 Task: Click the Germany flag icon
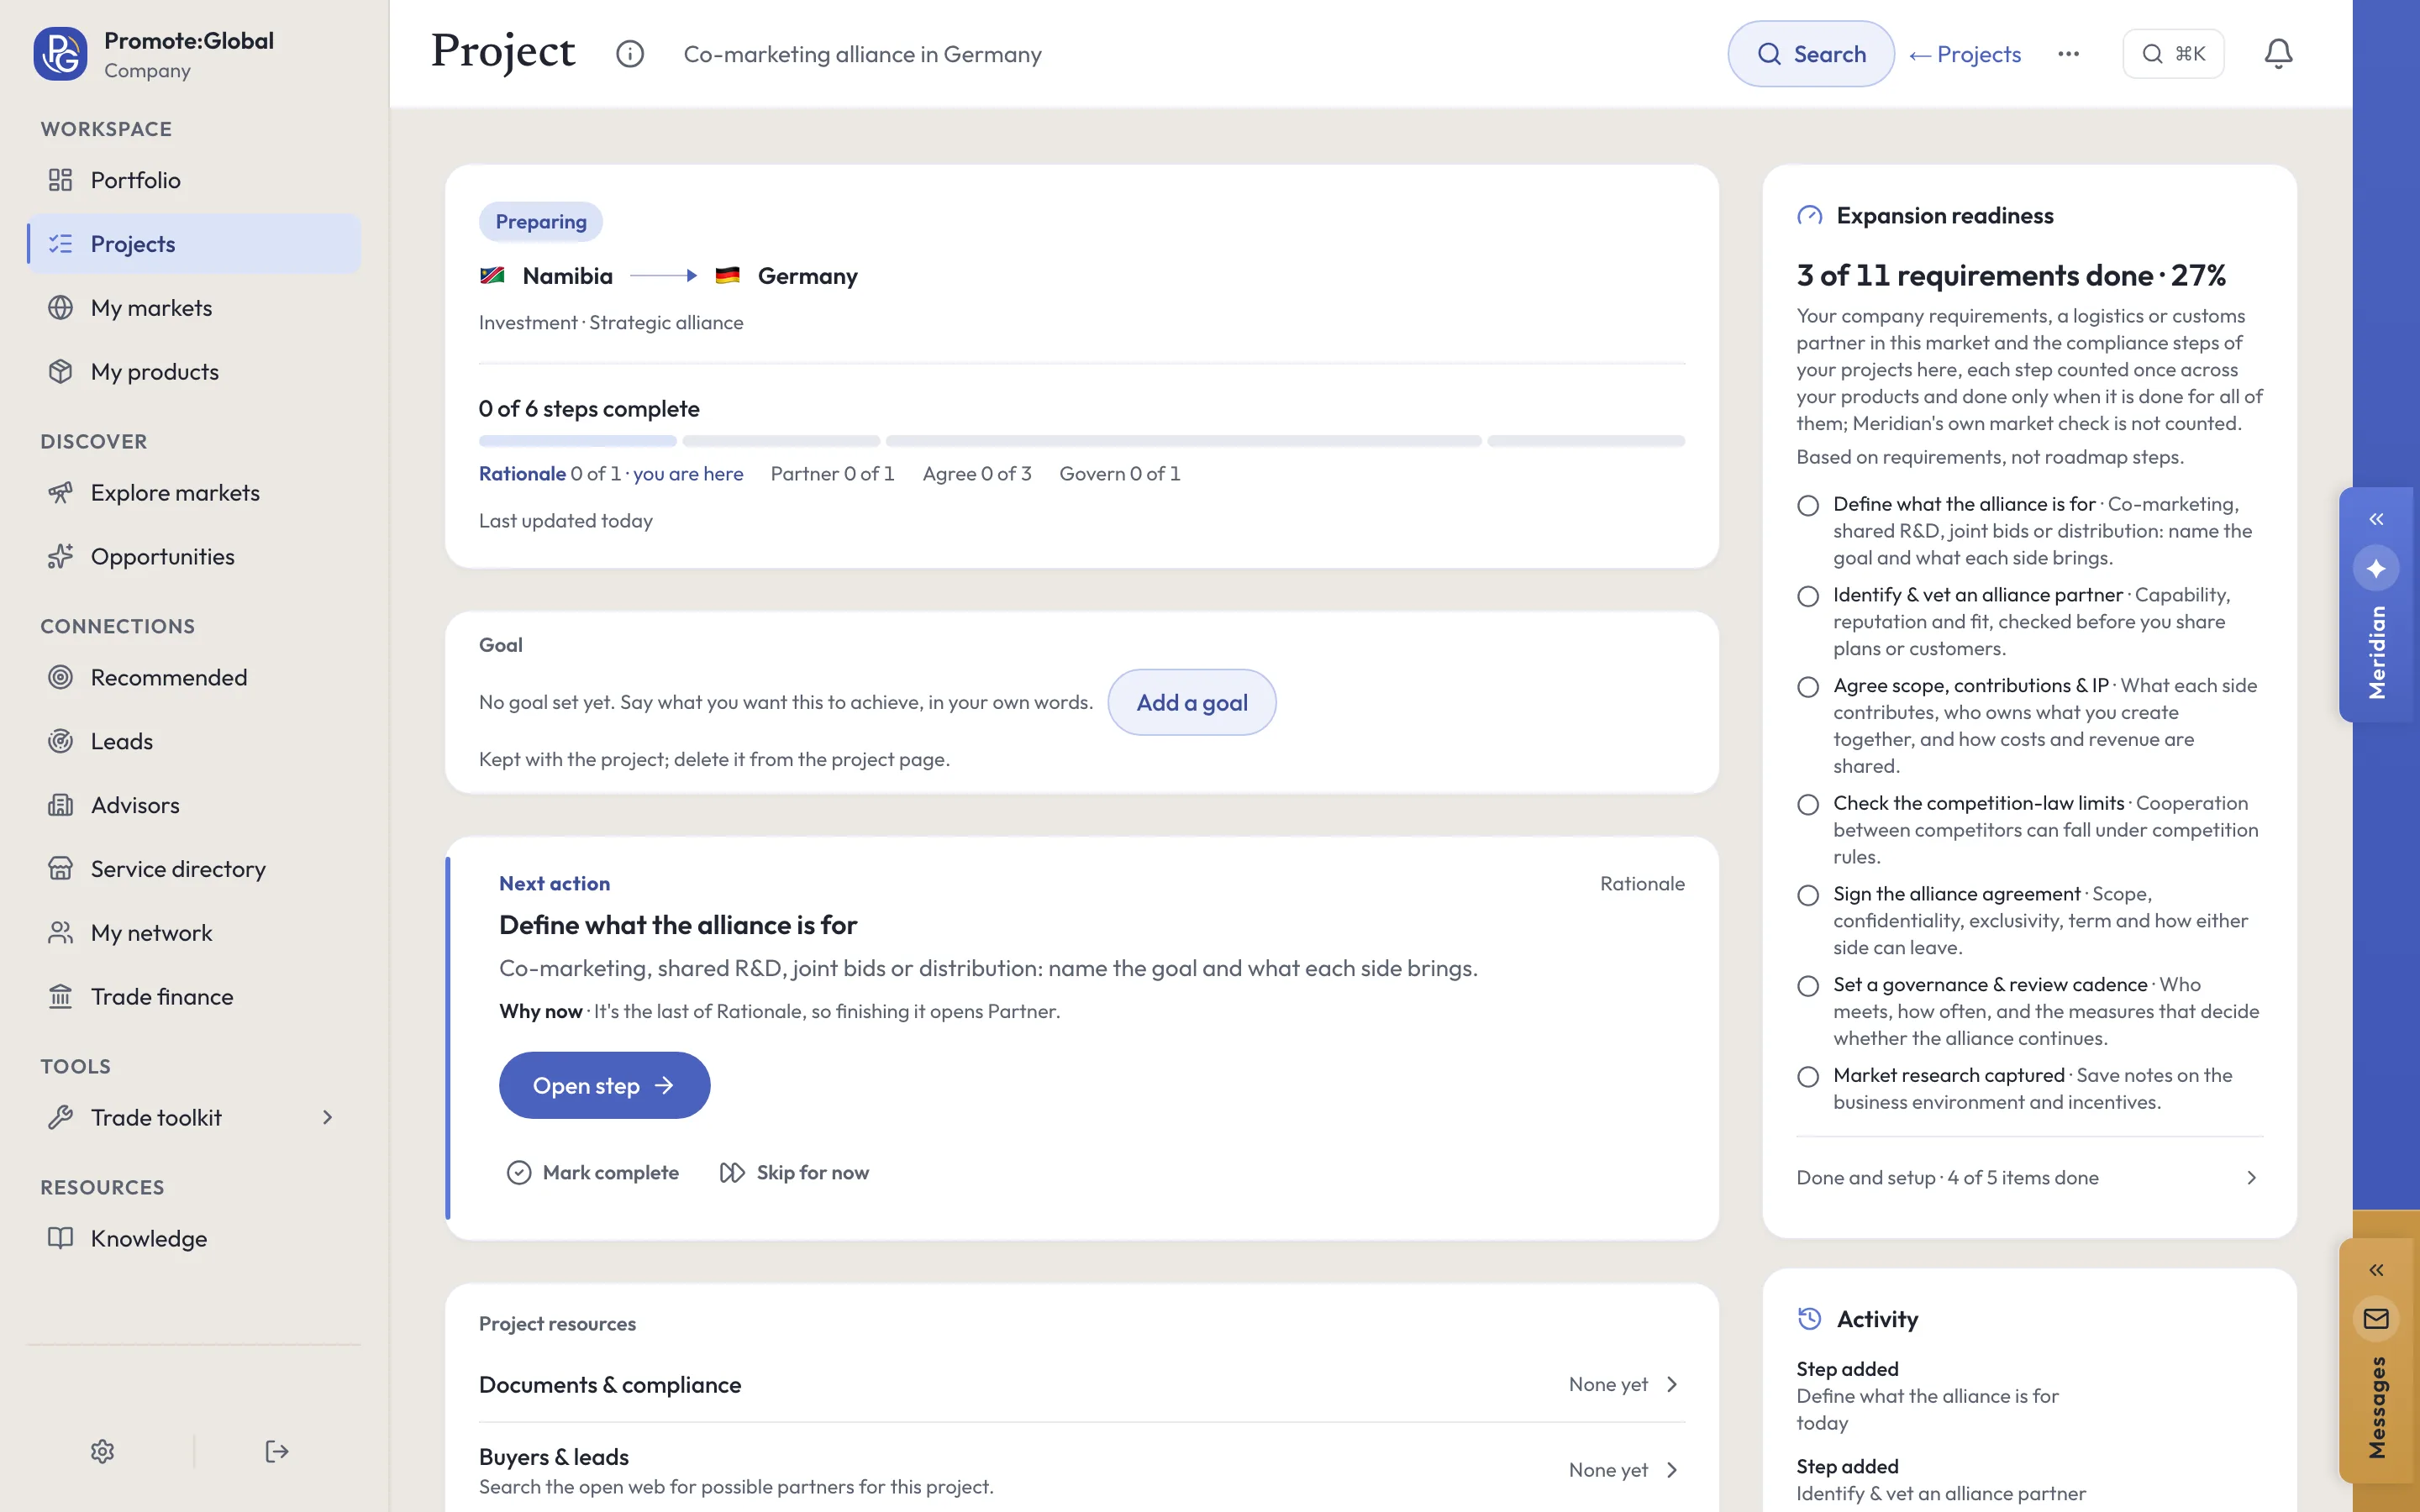(727, 276)
